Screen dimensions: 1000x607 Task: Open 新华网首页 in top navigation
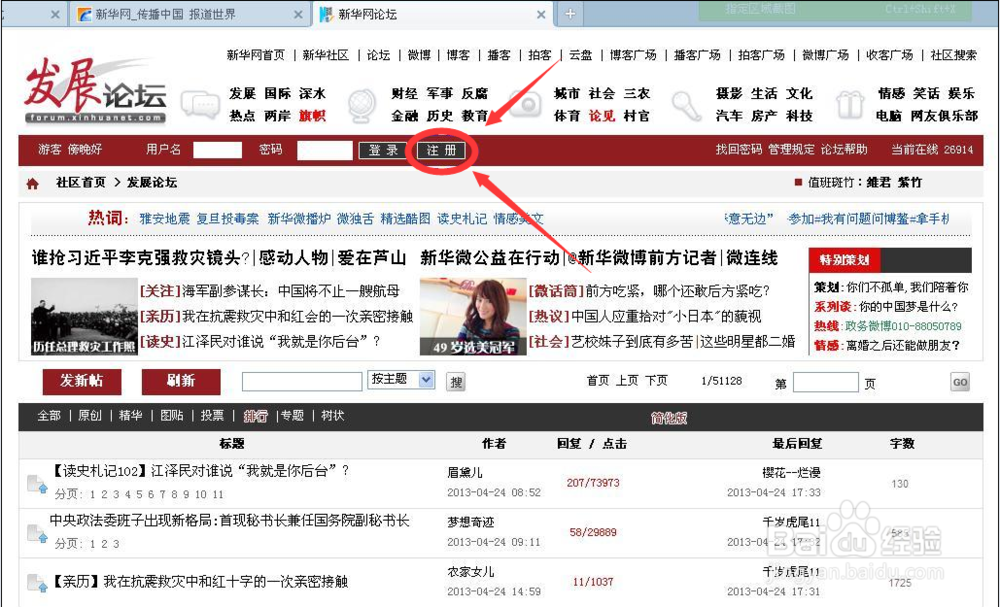(256, 55)
